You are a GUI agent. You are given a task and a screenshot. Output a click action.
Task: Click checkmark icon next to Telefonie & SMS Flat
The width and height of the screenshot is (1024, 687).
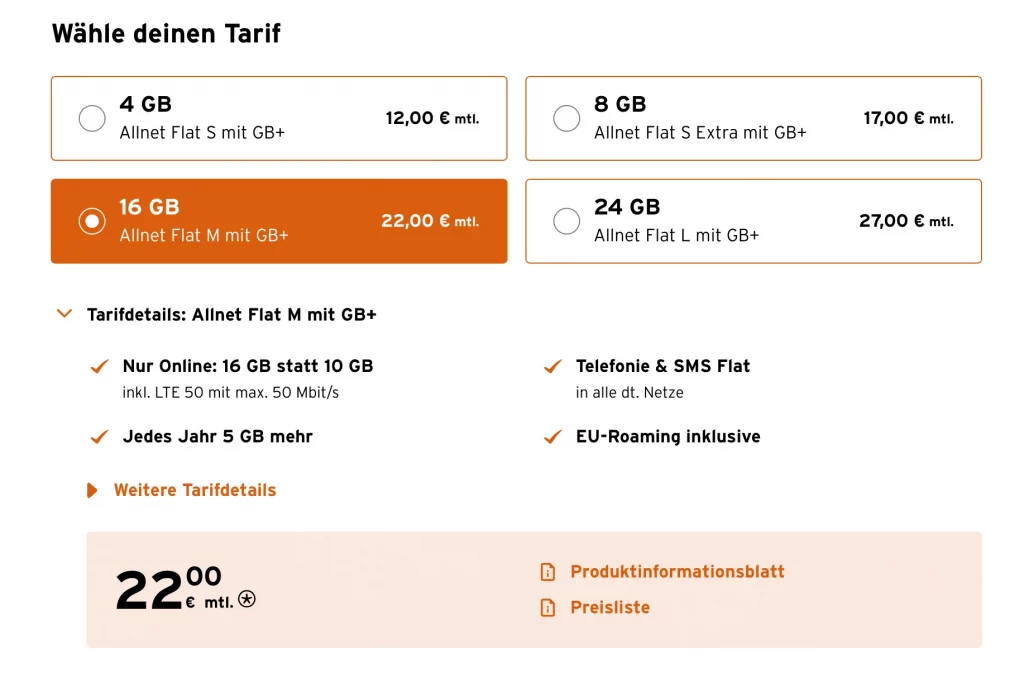point(552,367)
